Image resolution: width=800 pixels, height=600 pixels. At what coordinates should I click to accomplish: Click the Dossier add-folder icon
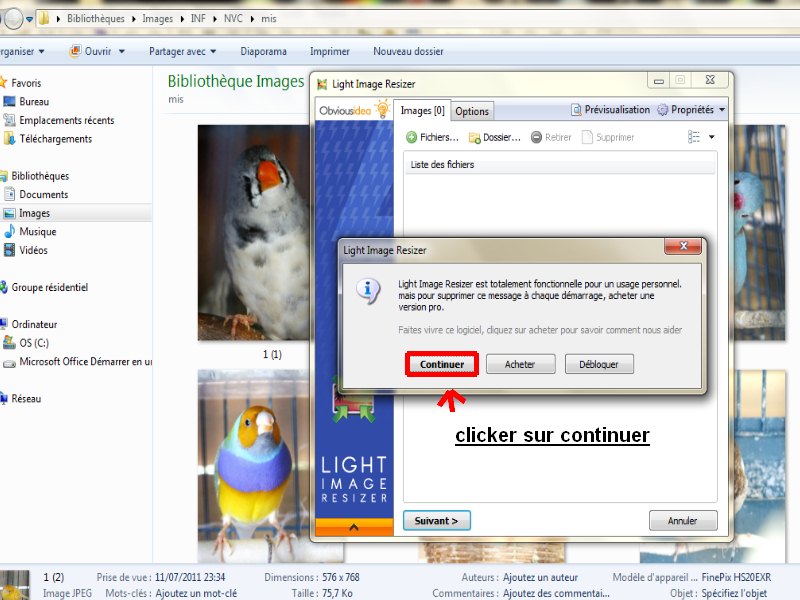click(475, 137)
